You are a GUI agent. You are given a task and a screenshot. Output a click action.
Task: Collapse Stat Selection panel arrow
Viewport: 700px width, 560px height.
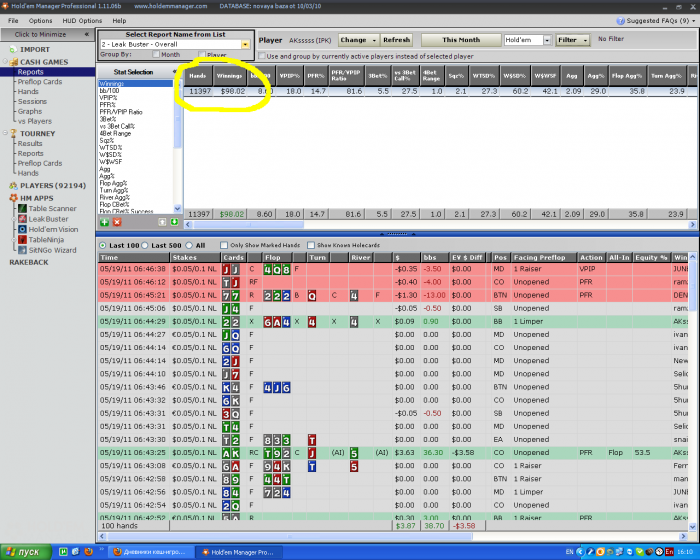(175, 72)
